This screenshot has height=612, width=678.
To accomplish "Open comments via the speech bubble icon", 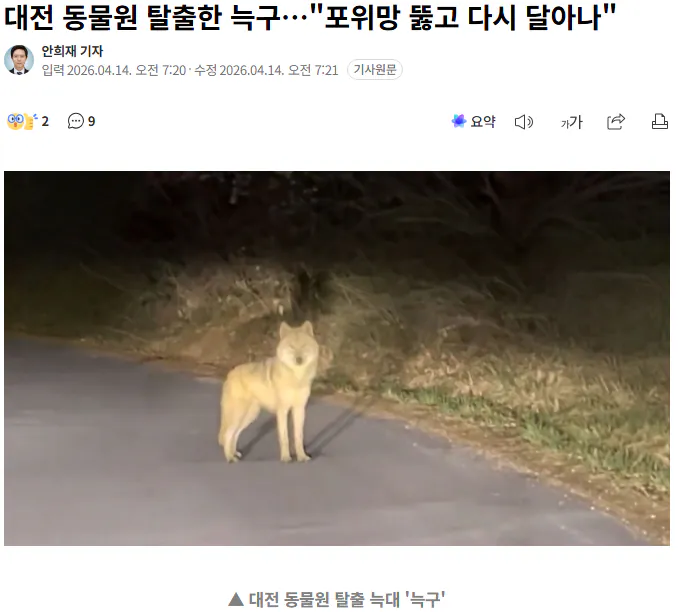I will point(76,121).
